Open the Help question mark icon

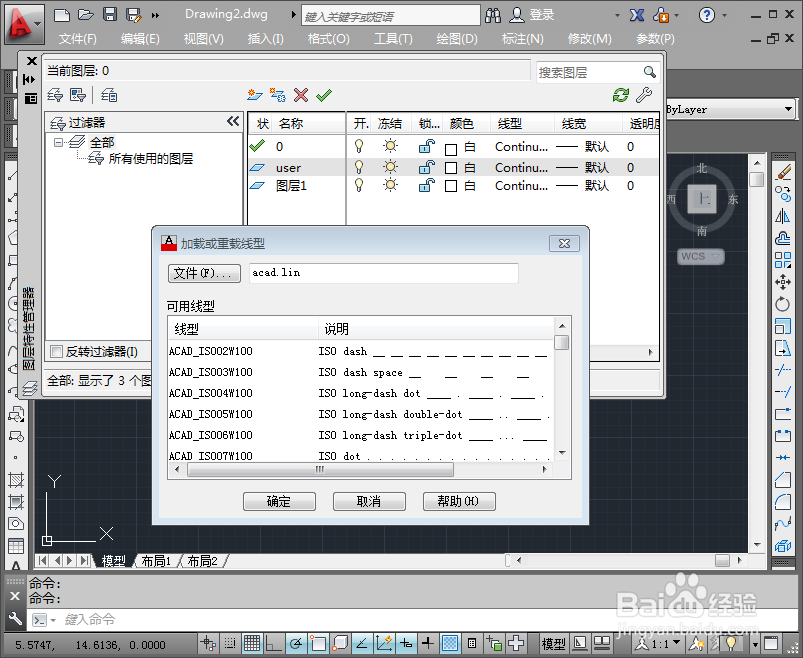pyautogui.click(x=707, y=15)
